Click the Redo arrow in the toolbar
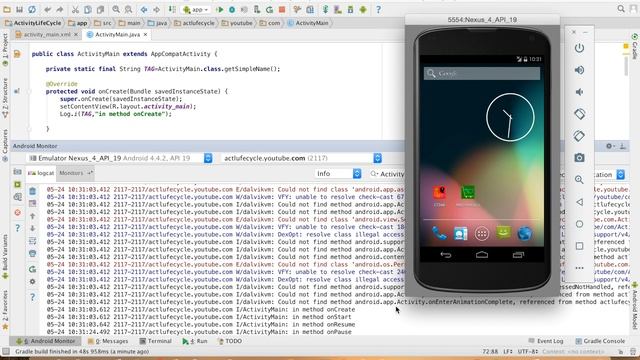 (60, 9)
